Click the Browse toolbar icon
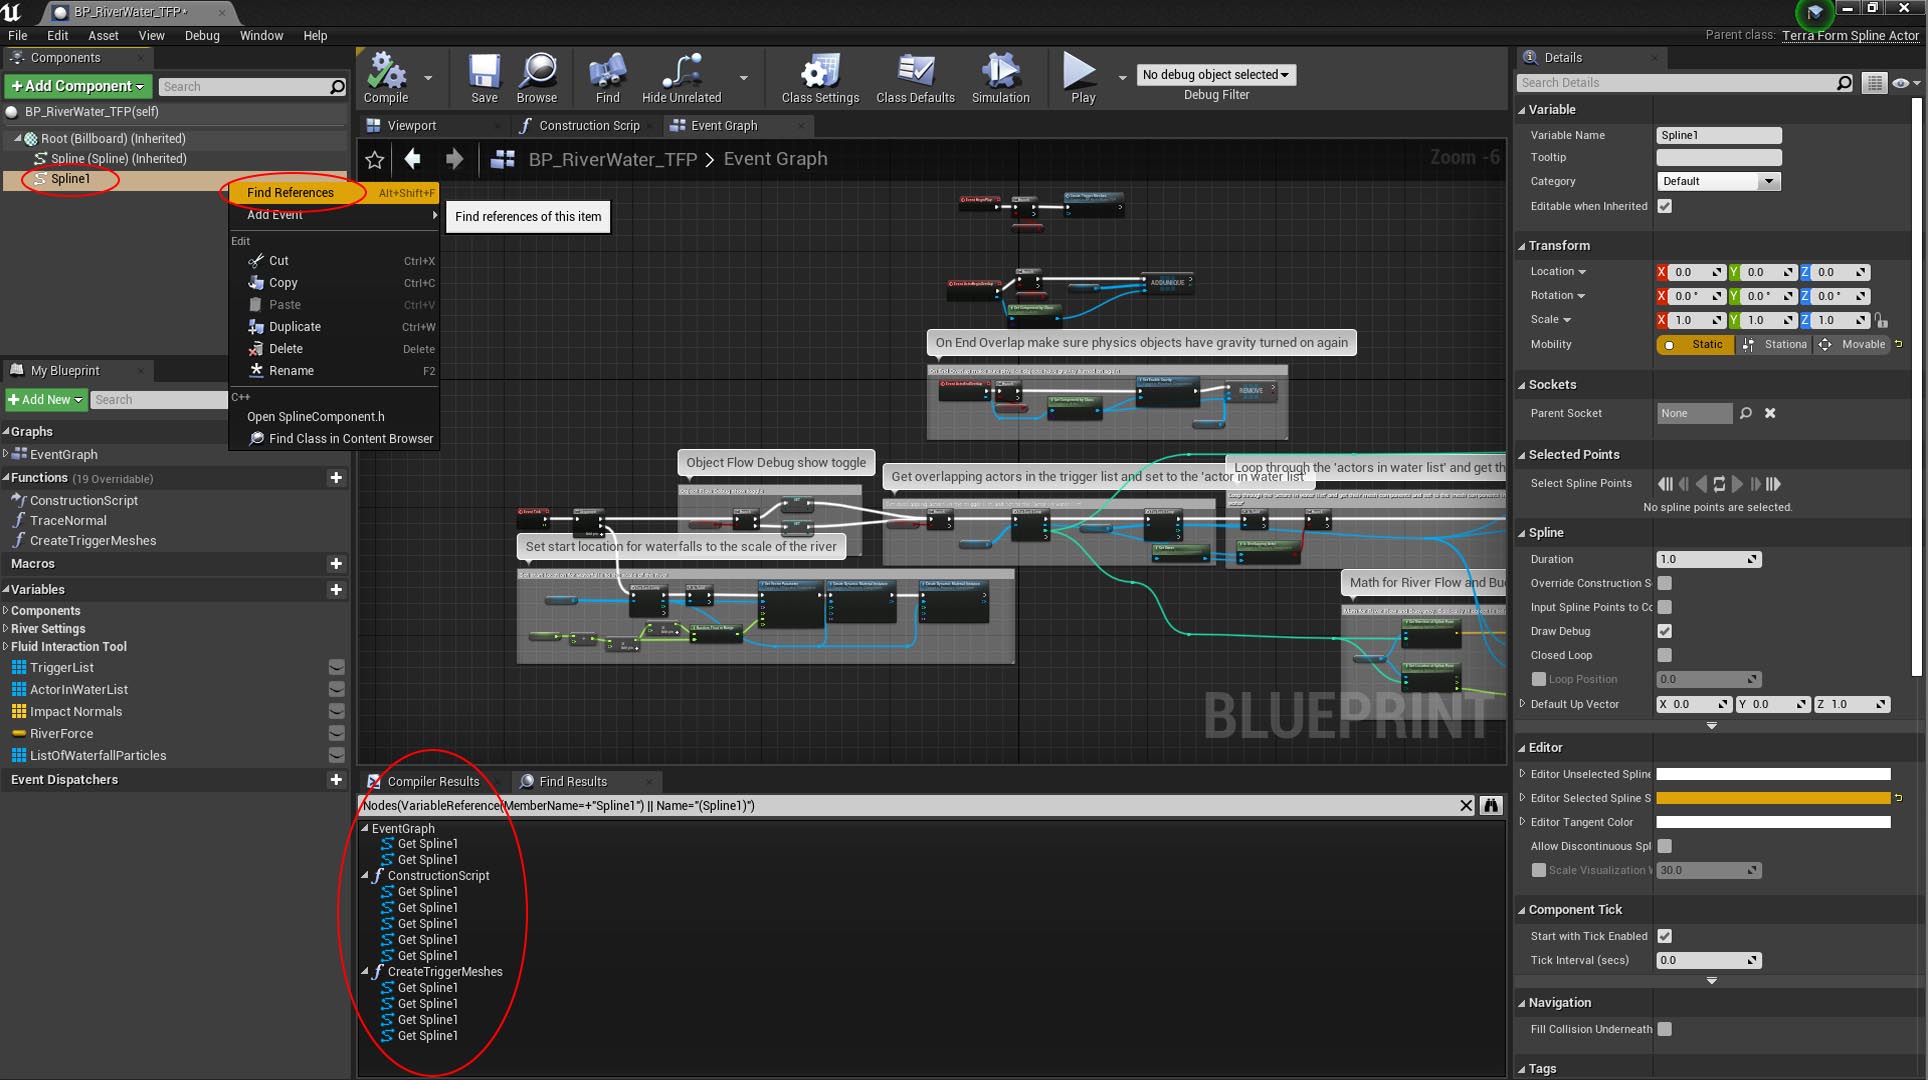 click(x=537, y=78)
